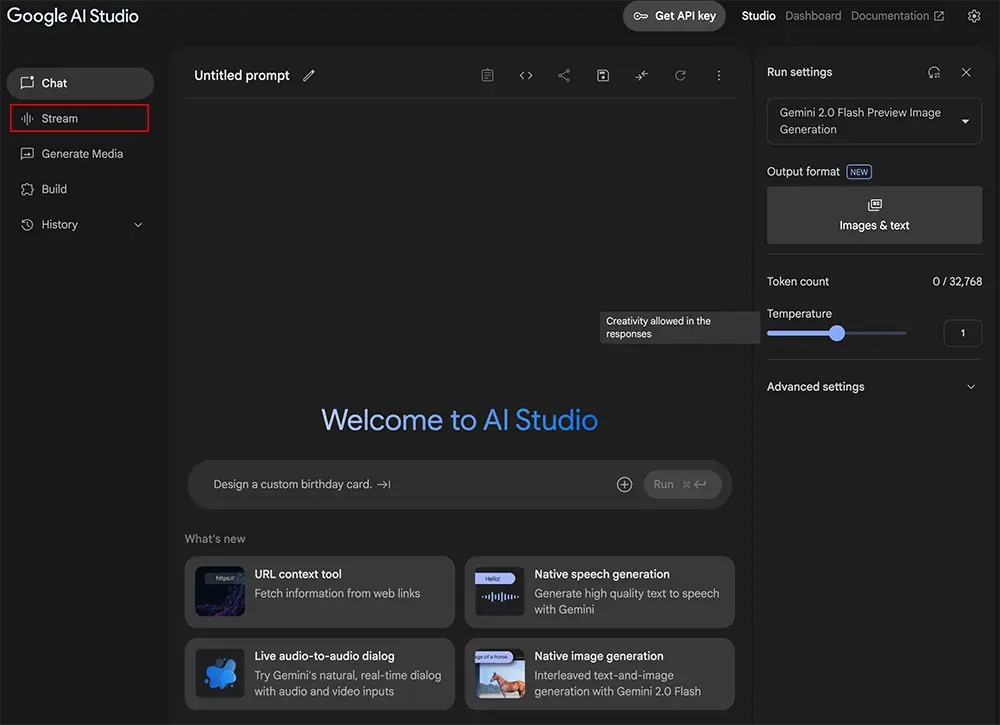Open the Gemini 2.0 Flash model dropdown
Viewport: 1000px width, 725px height.
point(874,121)
